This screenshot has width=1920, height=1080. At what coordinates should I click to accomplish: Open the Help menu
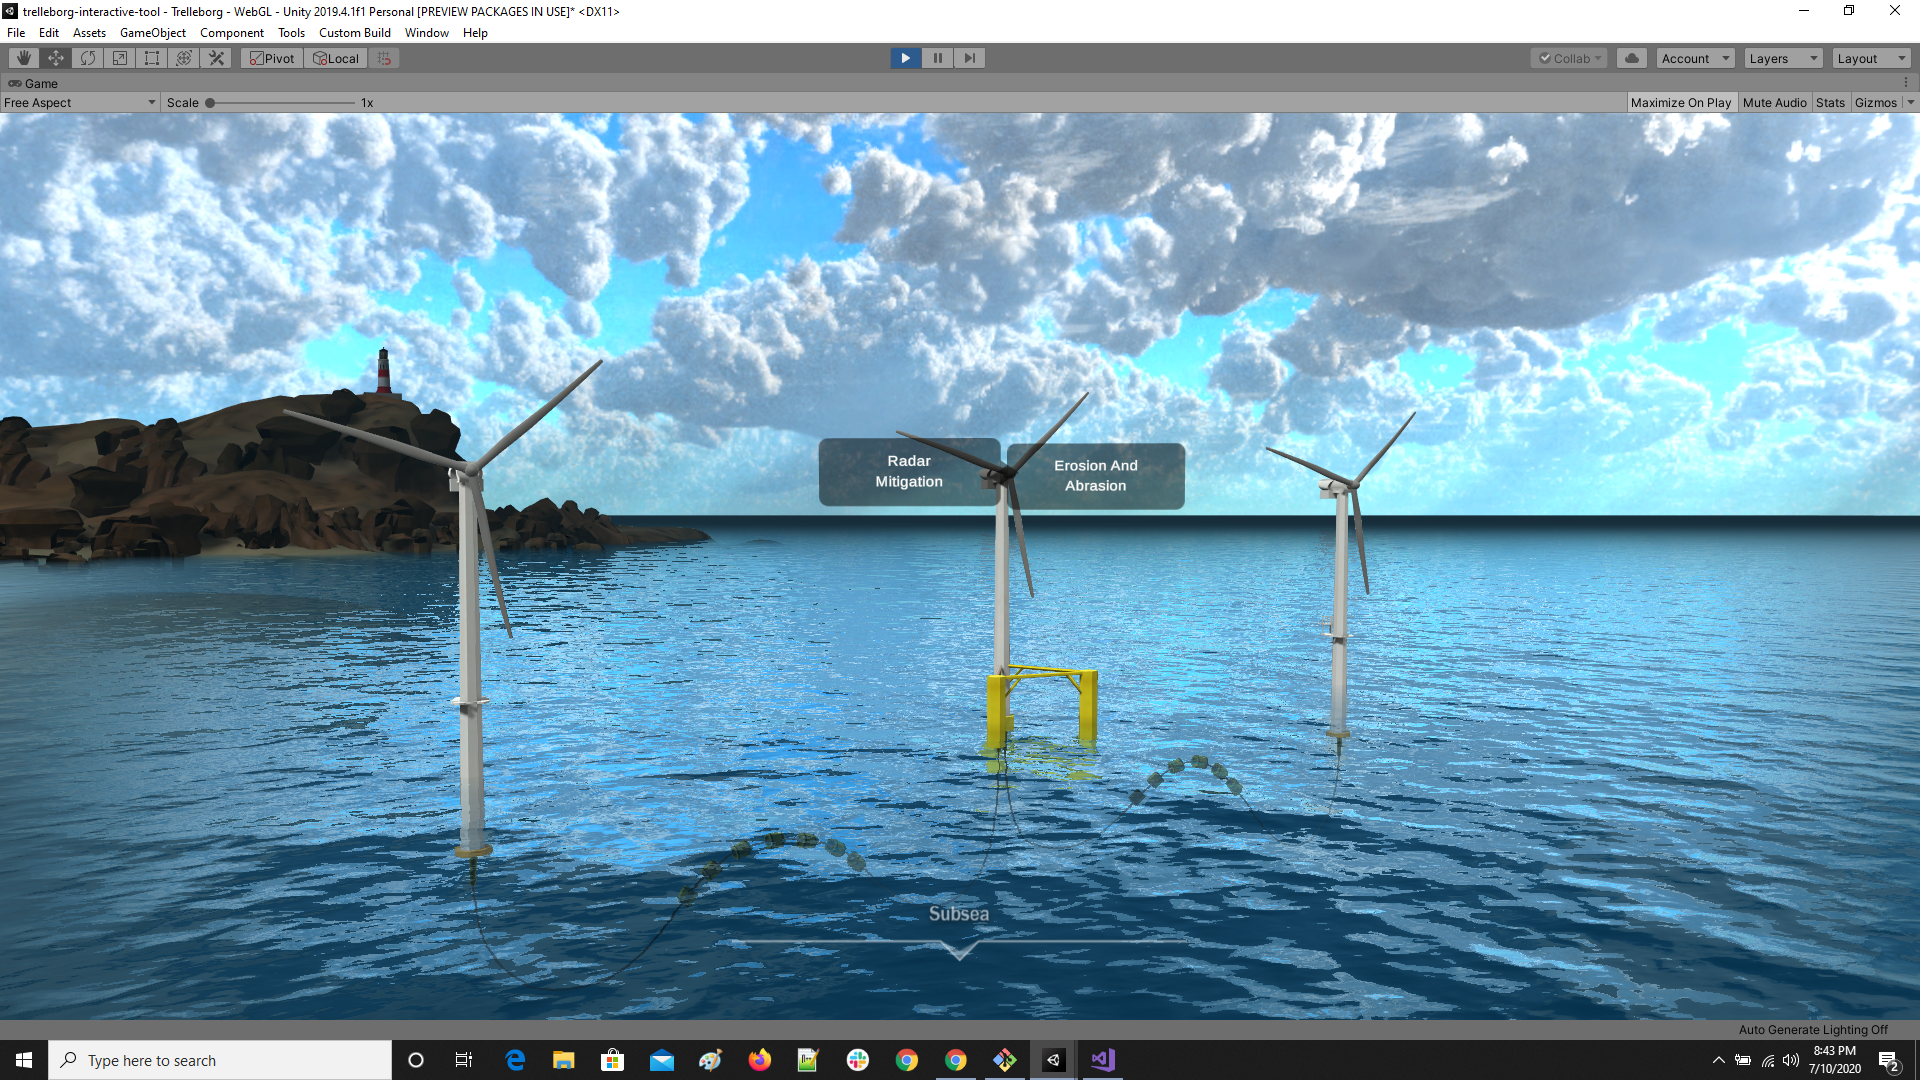tap(475, 33)
